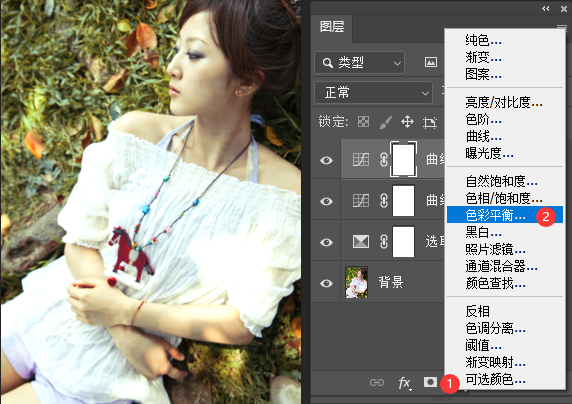572x404 pixels.
Task: Toggle visibility of the 背景 layer
Action: (326, 283)
